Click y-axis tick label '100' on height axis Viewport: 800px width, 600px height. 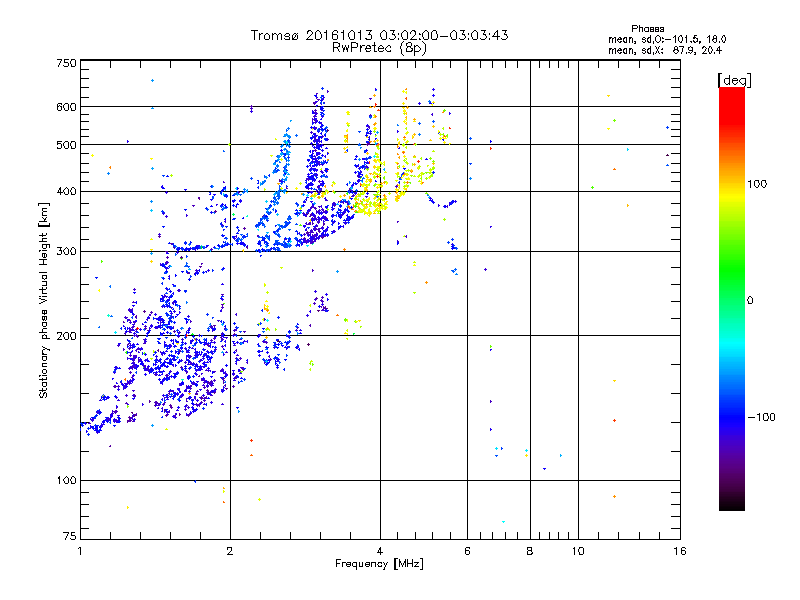pyautogui.click(x=67, y=480)
